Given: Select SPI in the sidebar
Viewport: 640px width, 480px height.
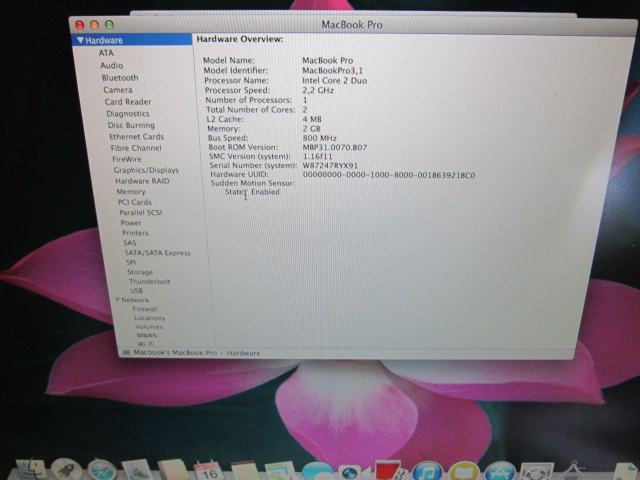Looking at the screenshot, I should click(x=131, y=262).
